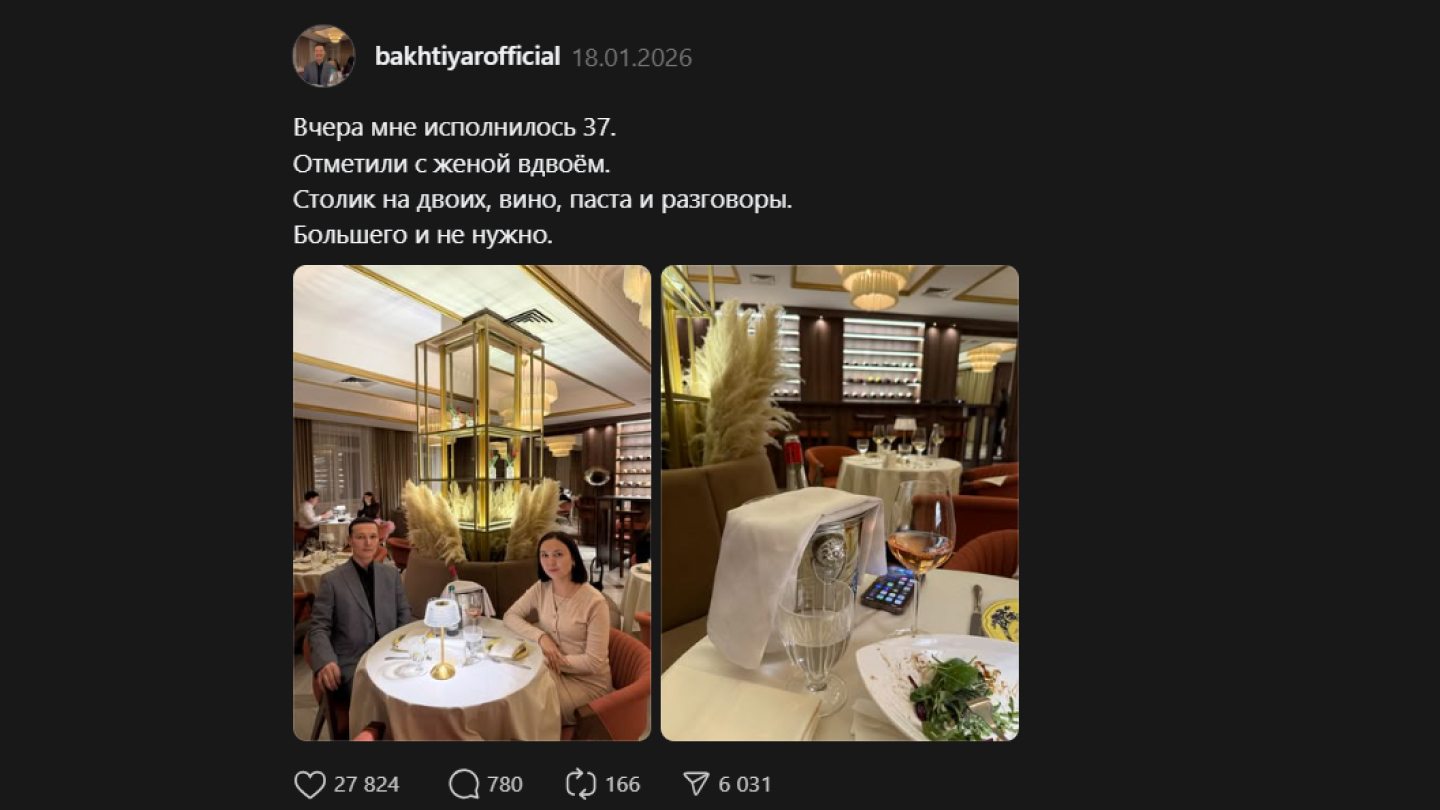The height and width of the screenshot is (810, 1440).
Task: Open the bakhtiyarofficial profile avatar
Action: click(x=324, y=56)
